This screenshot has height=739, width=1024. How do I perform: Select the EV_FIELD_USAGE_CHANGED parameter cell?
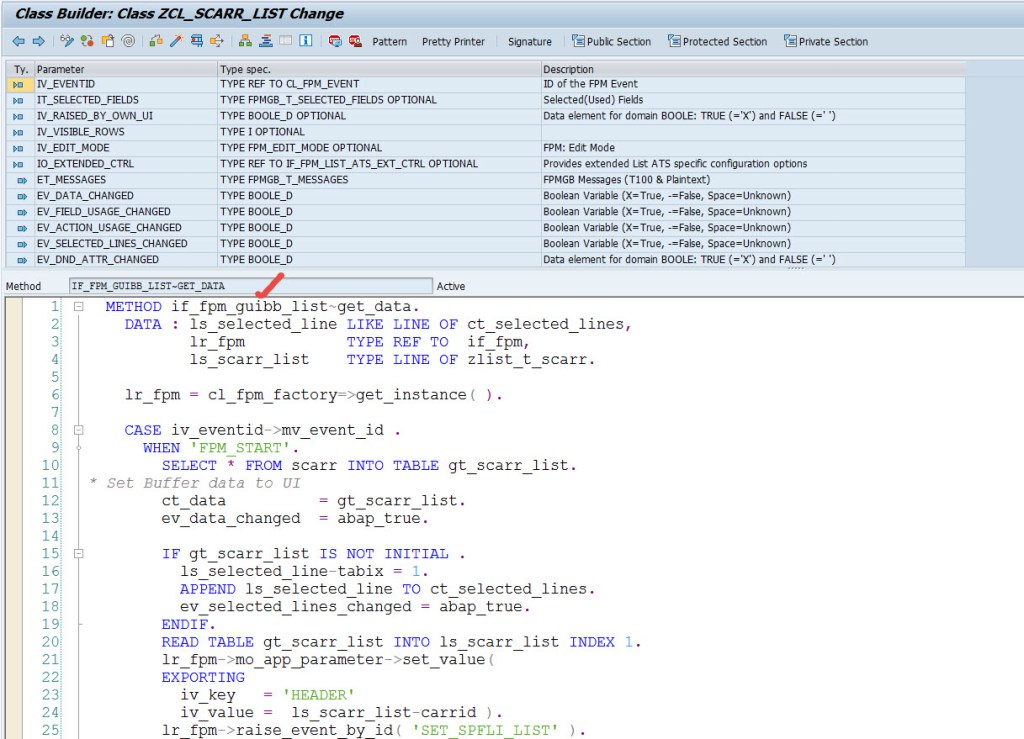[125, 212]
